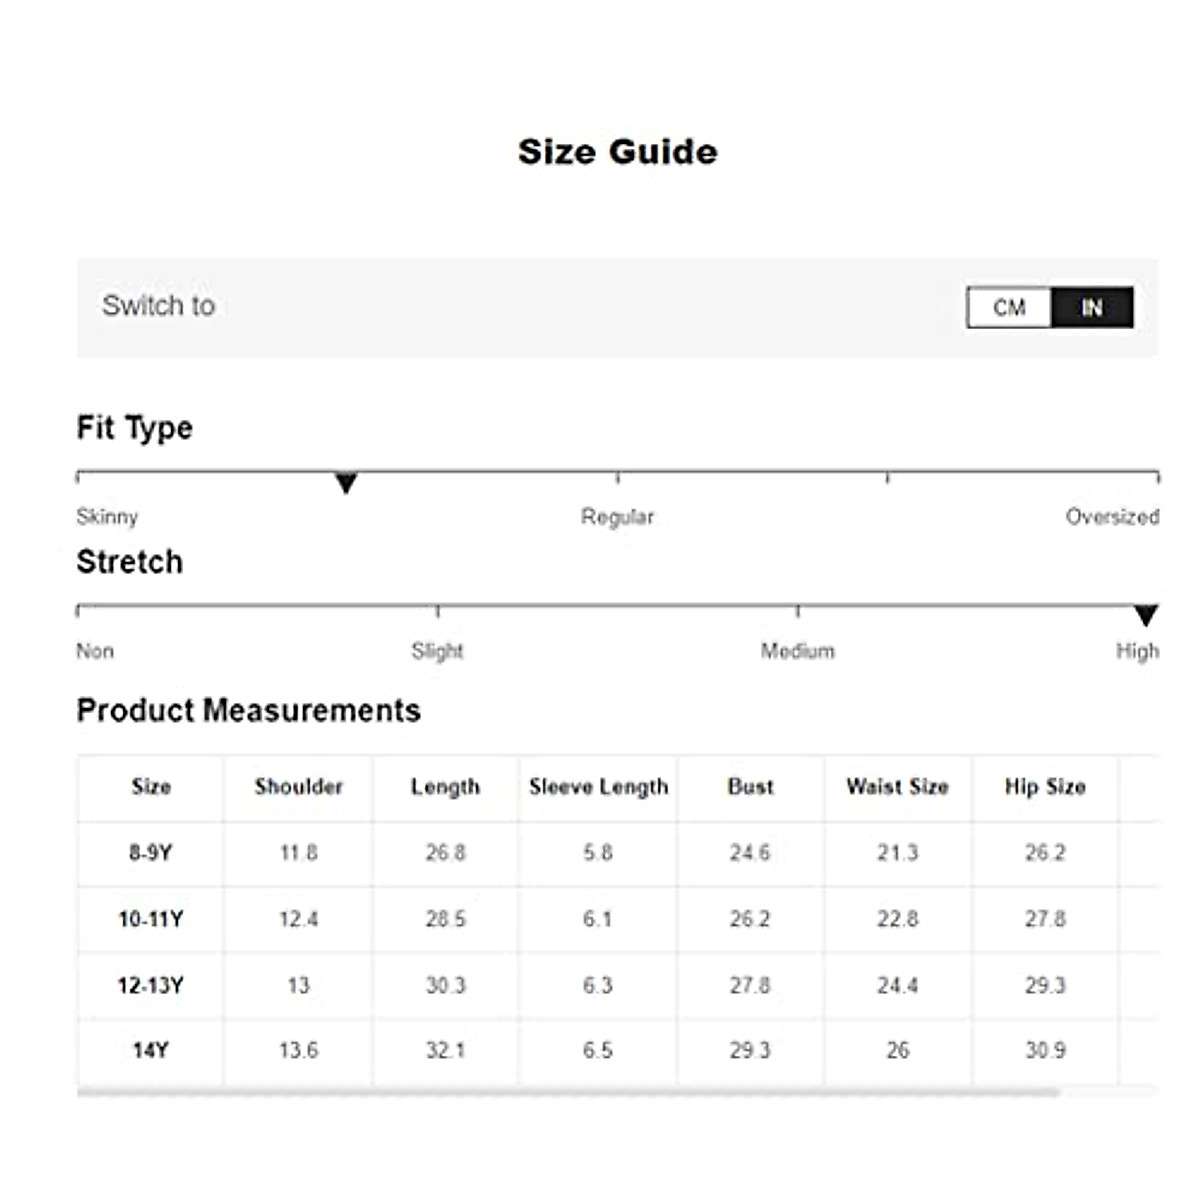The height and width of the screenshot is (1200, 1200).
Task: Select the IN unit option
Action: [x=1092, y=307]
